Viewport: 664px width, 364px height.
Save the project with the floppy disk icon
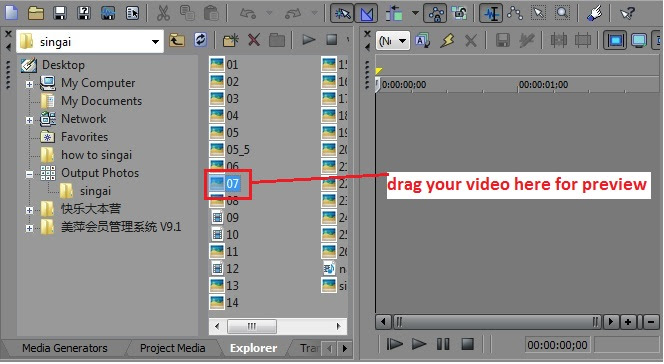click(60, 13)
